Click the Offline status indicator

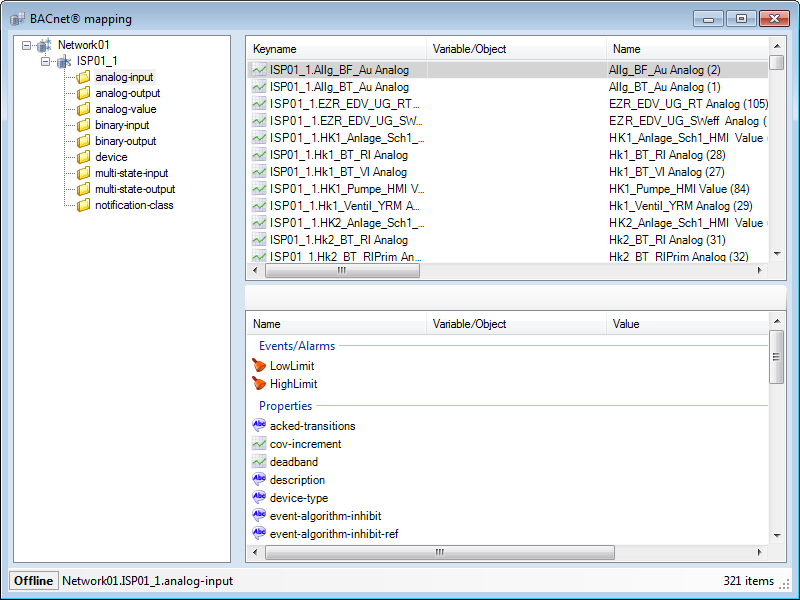point(33,581)
